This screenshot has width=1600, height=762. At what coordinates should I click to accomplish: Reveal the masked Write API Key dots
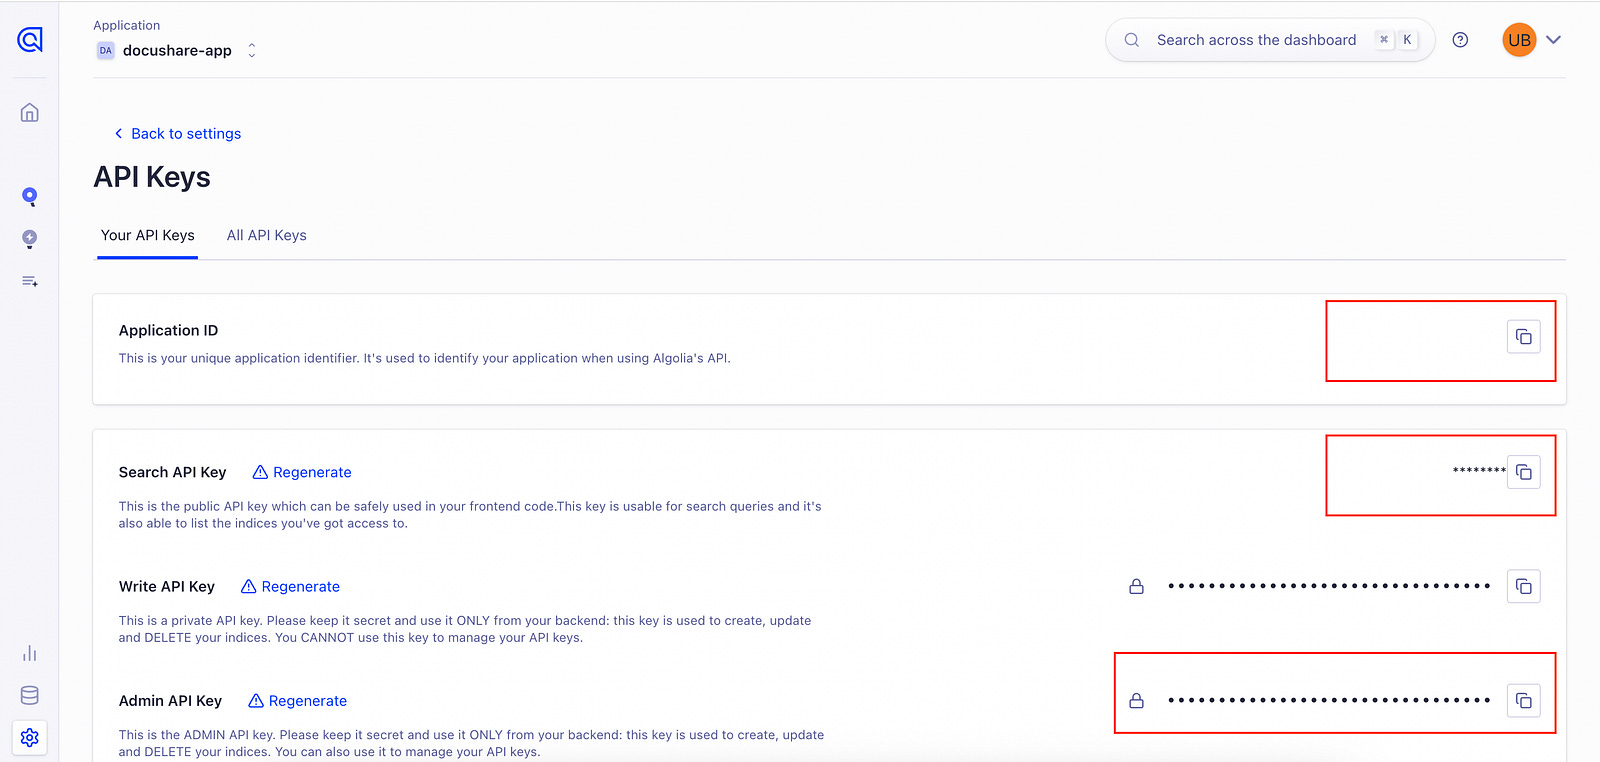tap(1329, 586)
